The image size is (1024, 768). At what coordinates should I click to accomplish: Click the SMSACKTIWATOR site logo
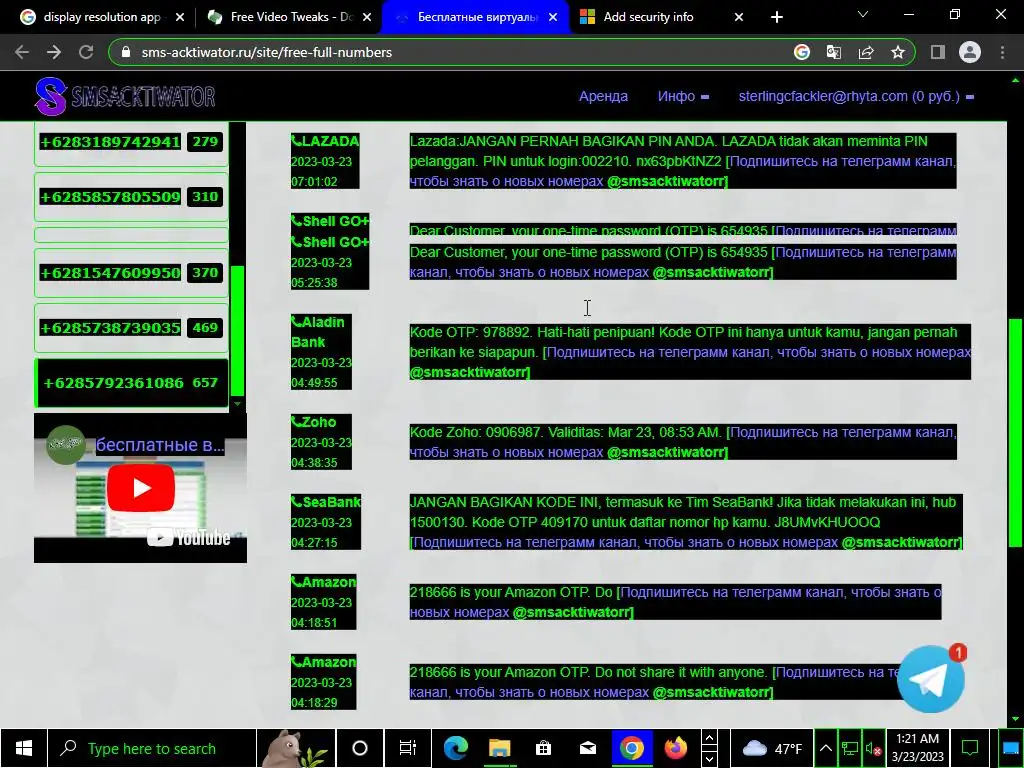[125, 97]
